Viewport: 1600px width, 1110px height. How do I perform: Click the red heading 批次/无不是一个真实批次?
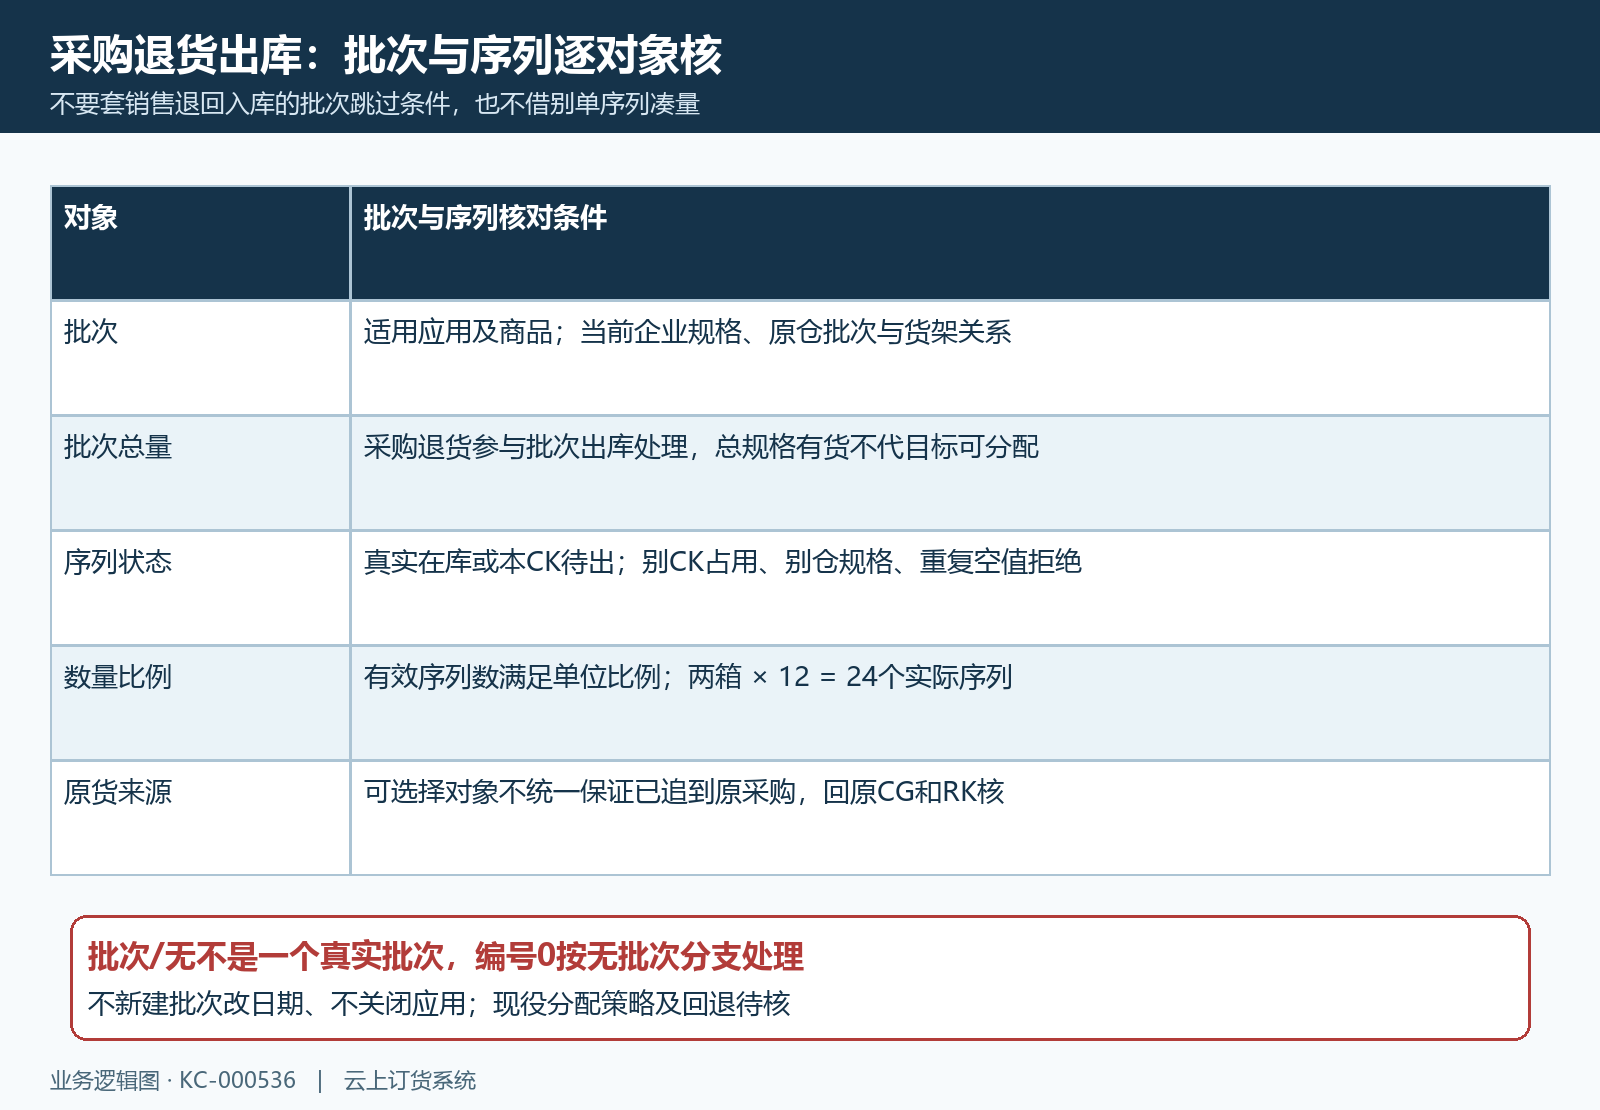pos(446,957)
